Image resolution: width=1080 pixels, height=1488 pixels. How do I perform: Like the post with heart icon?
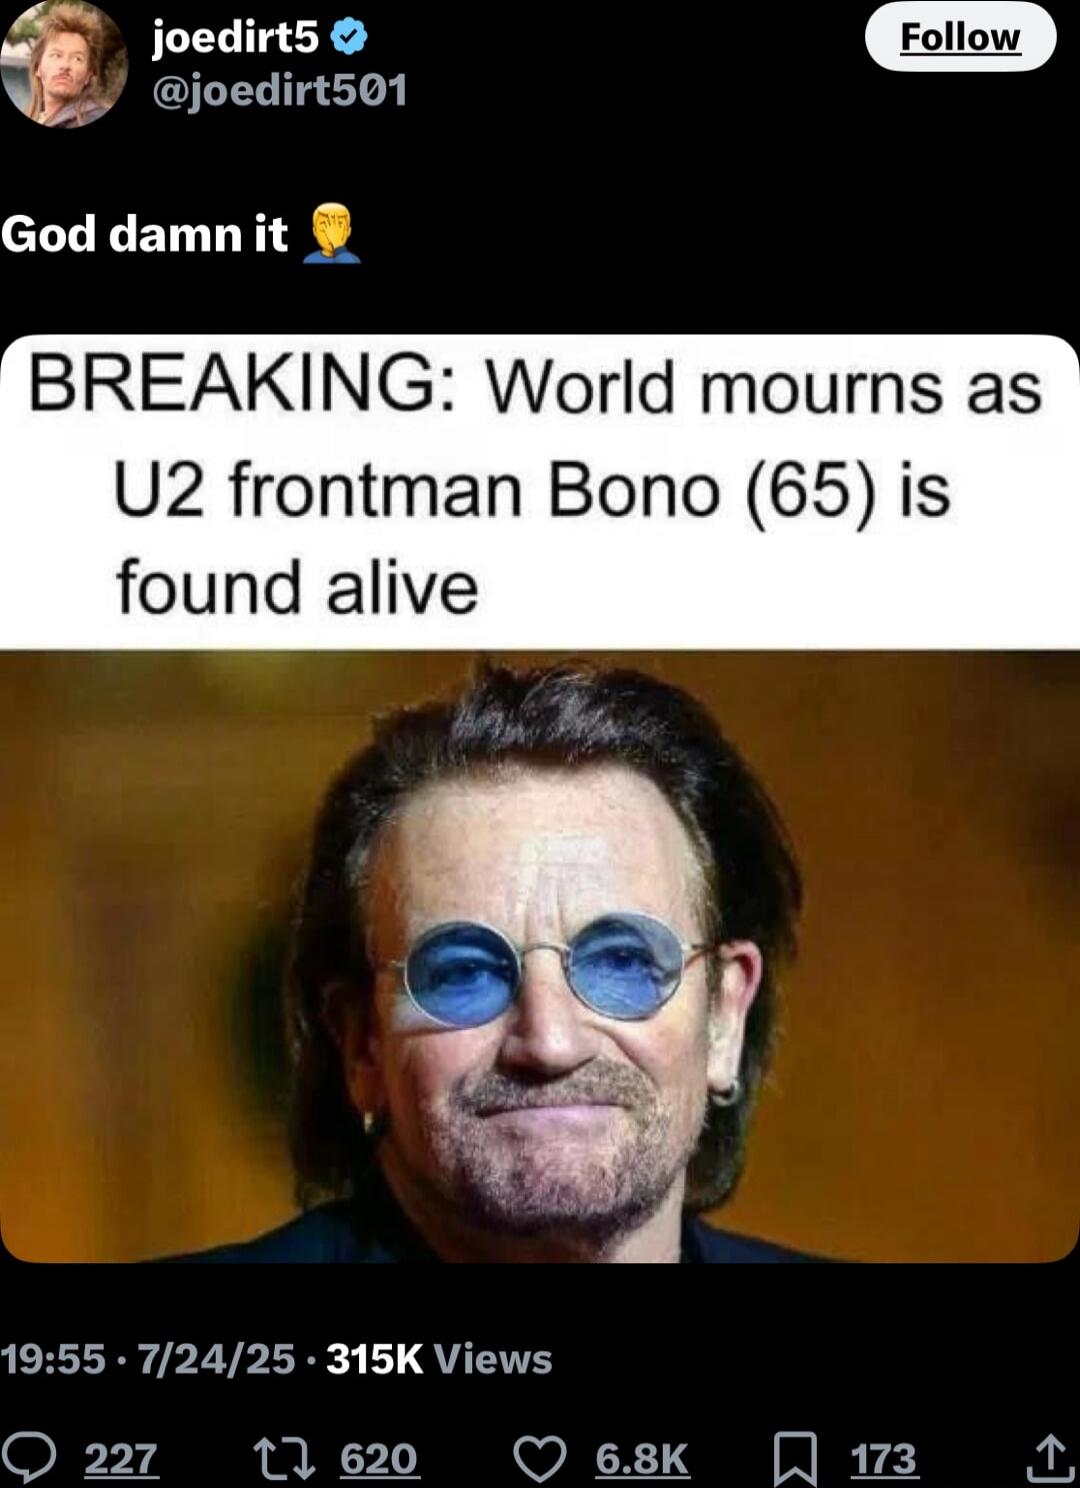point(540,1459)
